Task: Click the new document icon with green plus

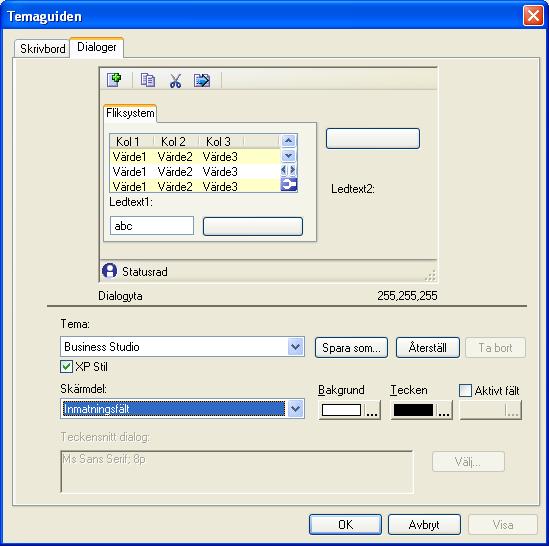Action: (x=114, y=80)
